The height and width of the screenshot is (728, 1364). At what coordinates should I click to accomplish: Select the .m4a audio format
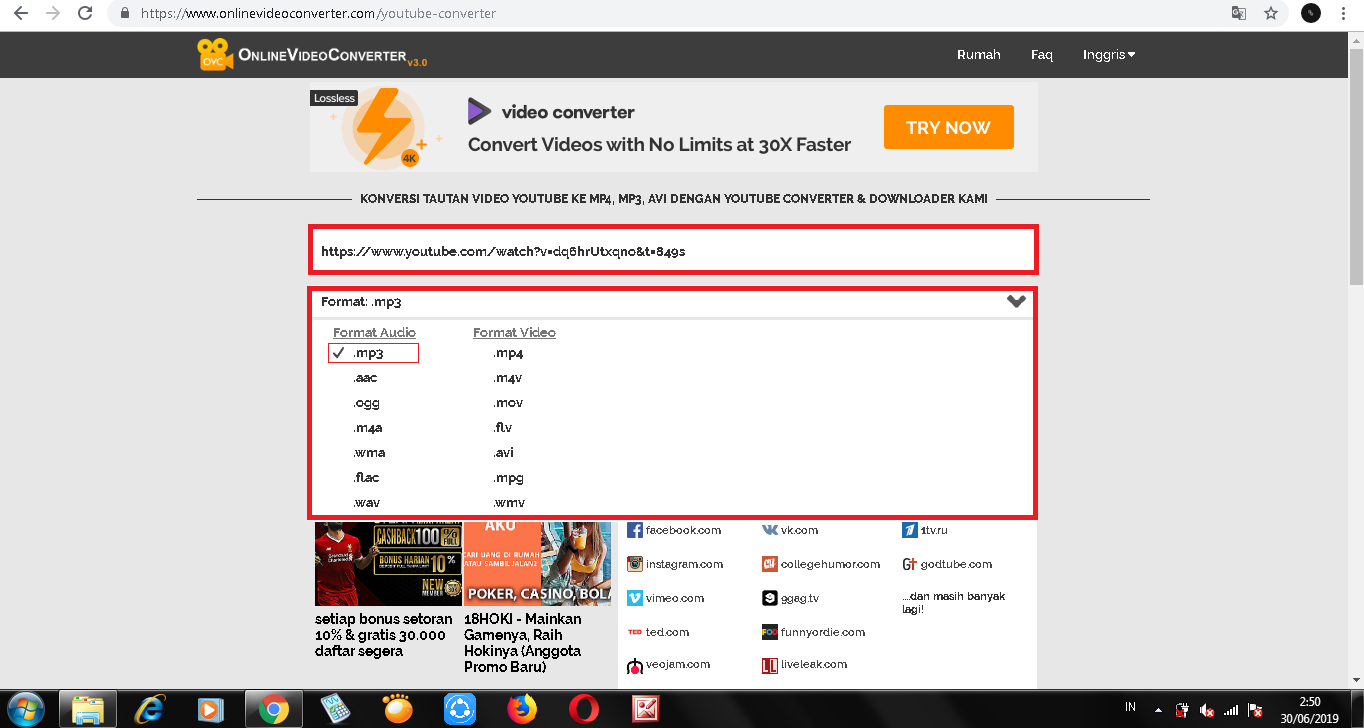tap(367, 428)
